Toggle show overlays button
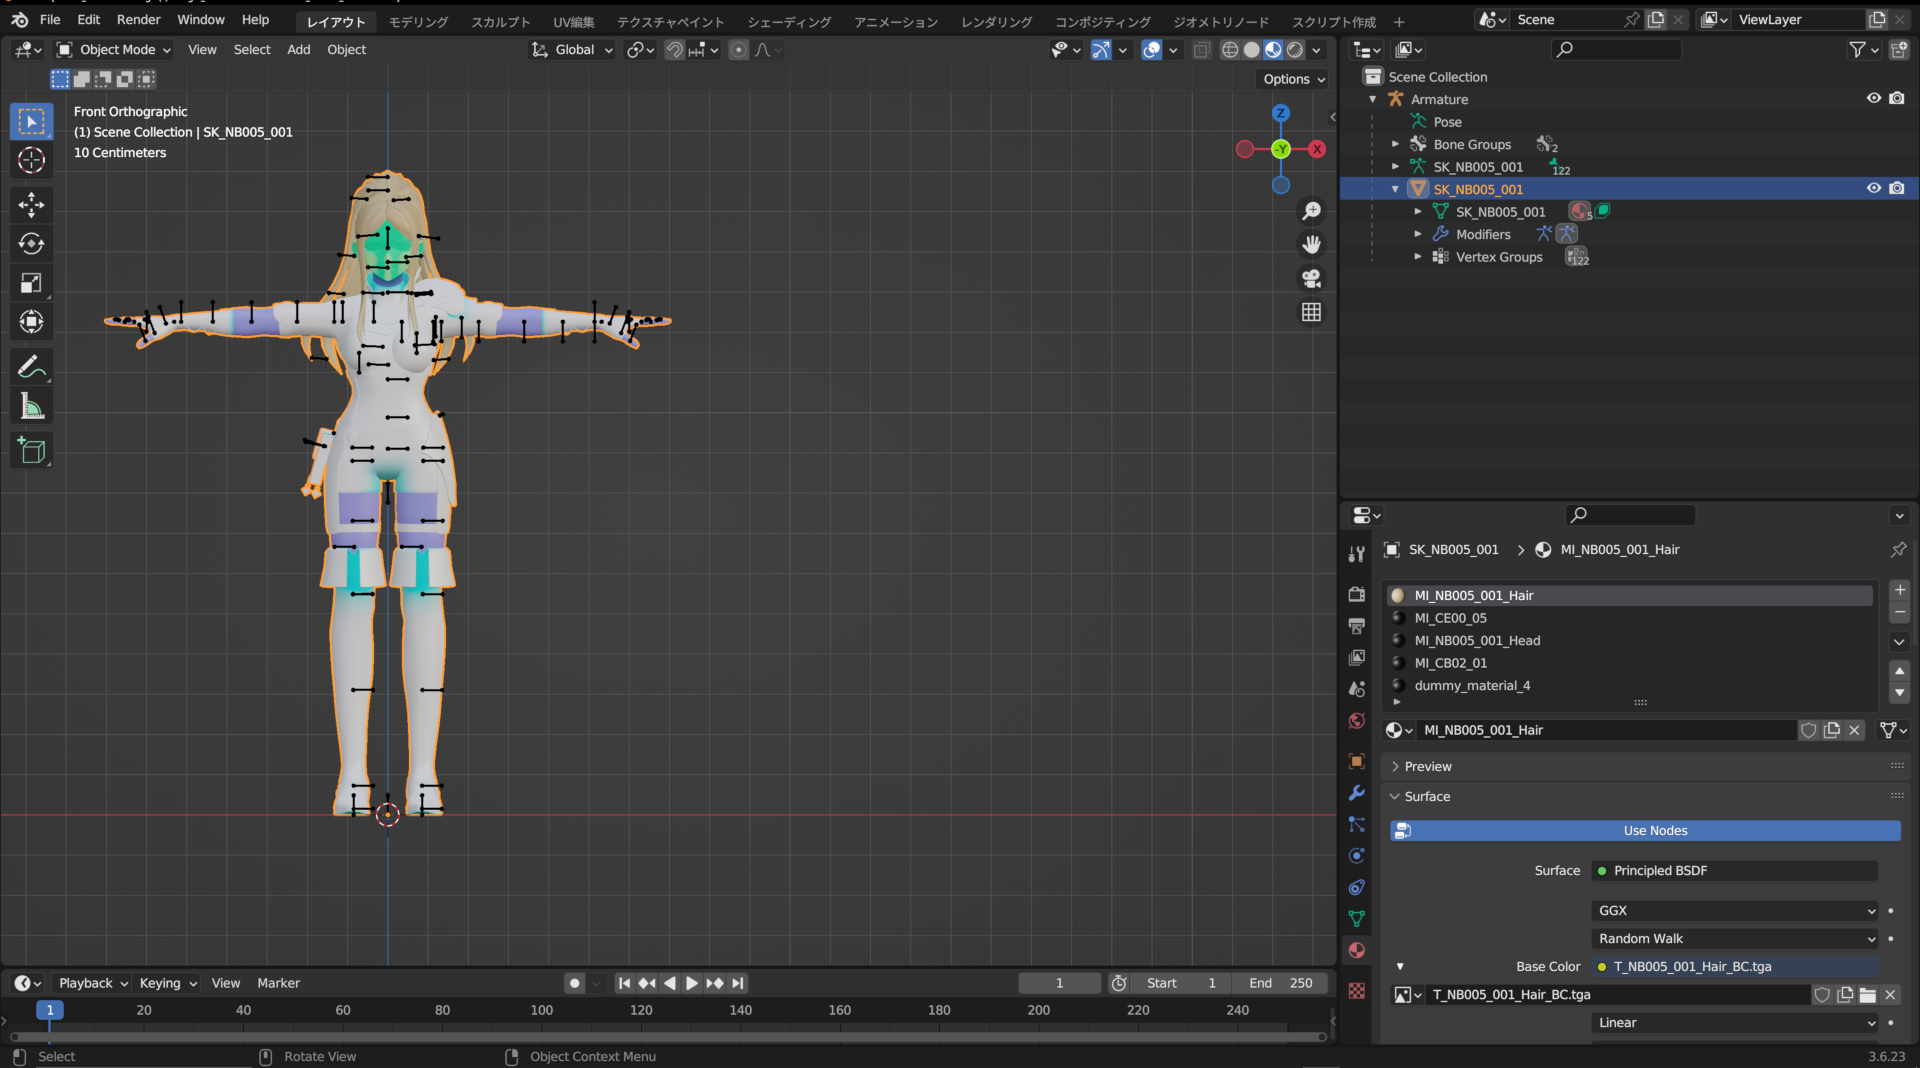 1151,50
